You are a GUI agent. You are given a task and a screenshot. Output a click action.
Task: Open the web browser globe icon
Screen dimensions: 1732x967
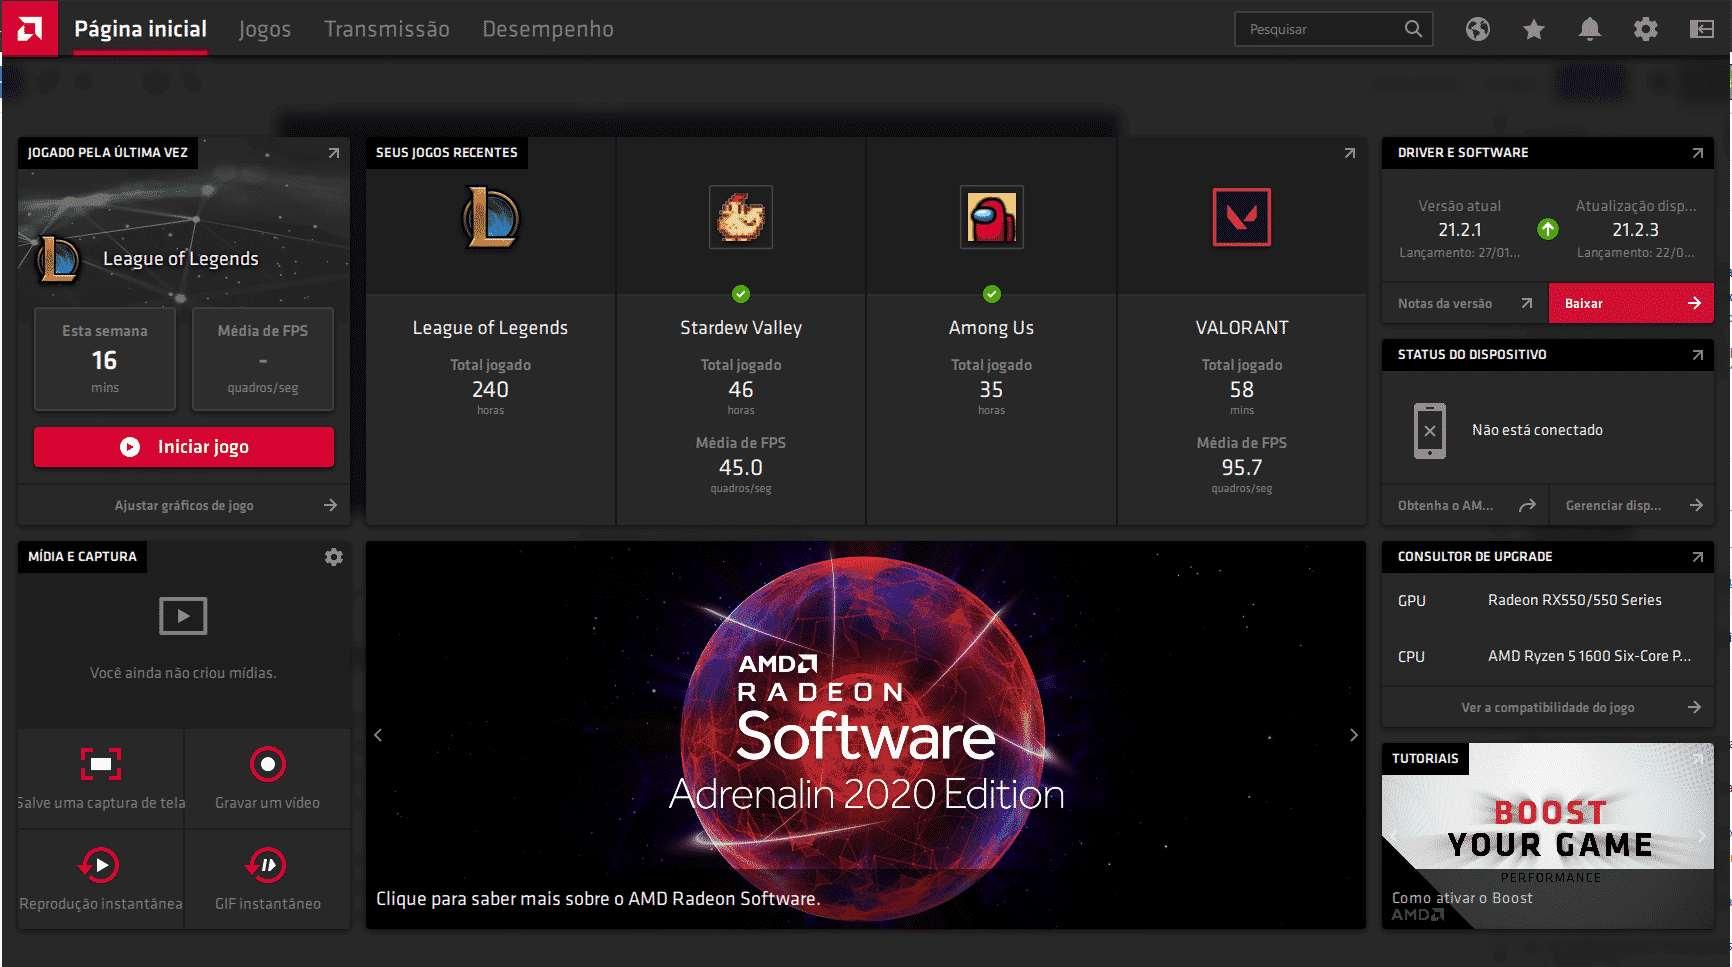(x=1478, y=29)
